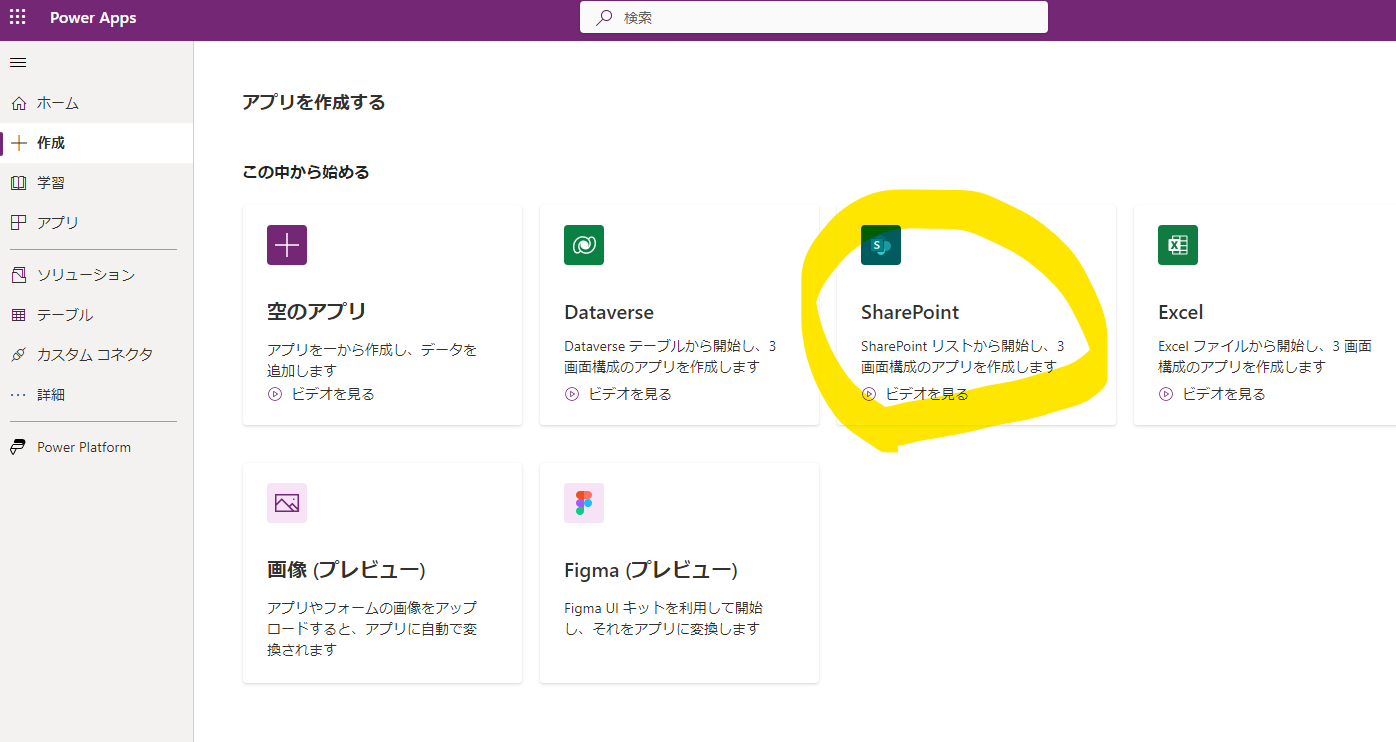Screen dimensions: 1396x742
Task: Watch the video for Dataverse
Action: 630,394
